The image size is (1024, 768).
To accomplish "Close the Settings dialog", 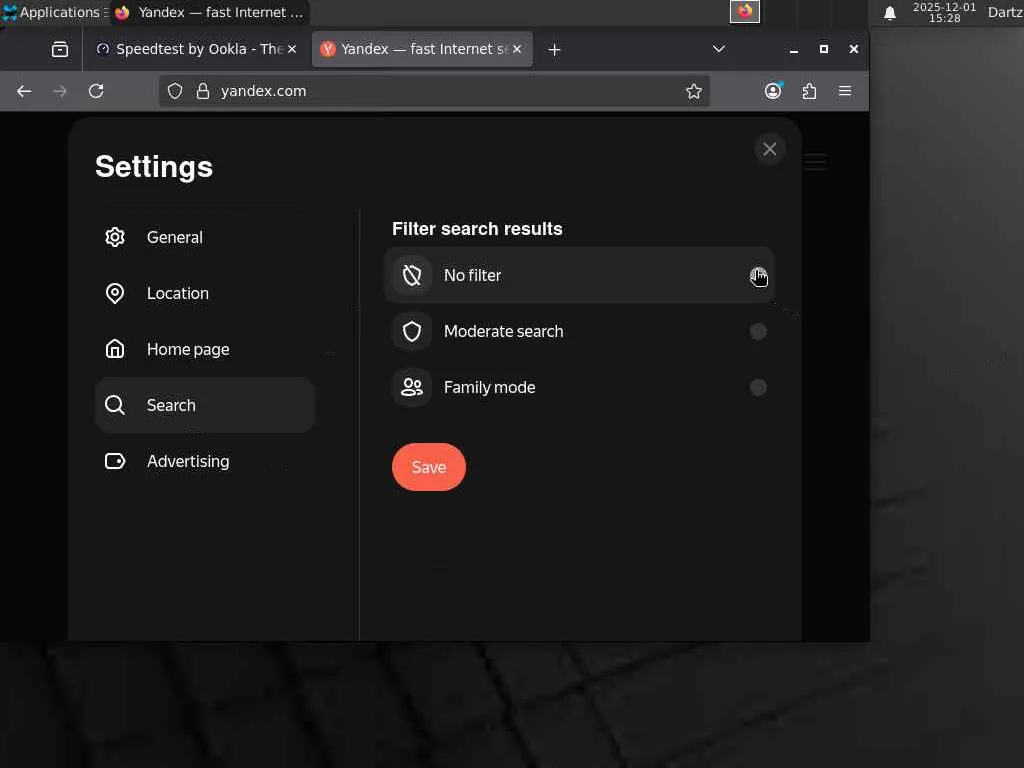I will point(769,149).
